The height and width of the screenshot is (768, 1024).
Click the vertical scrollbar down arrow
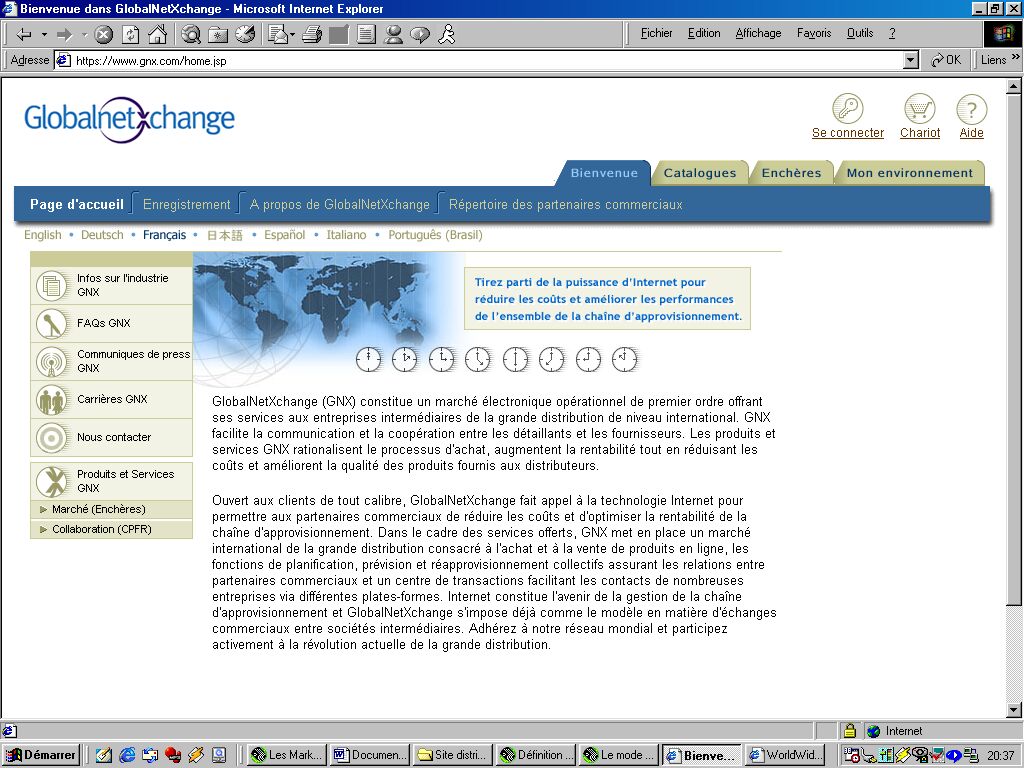1014,710
